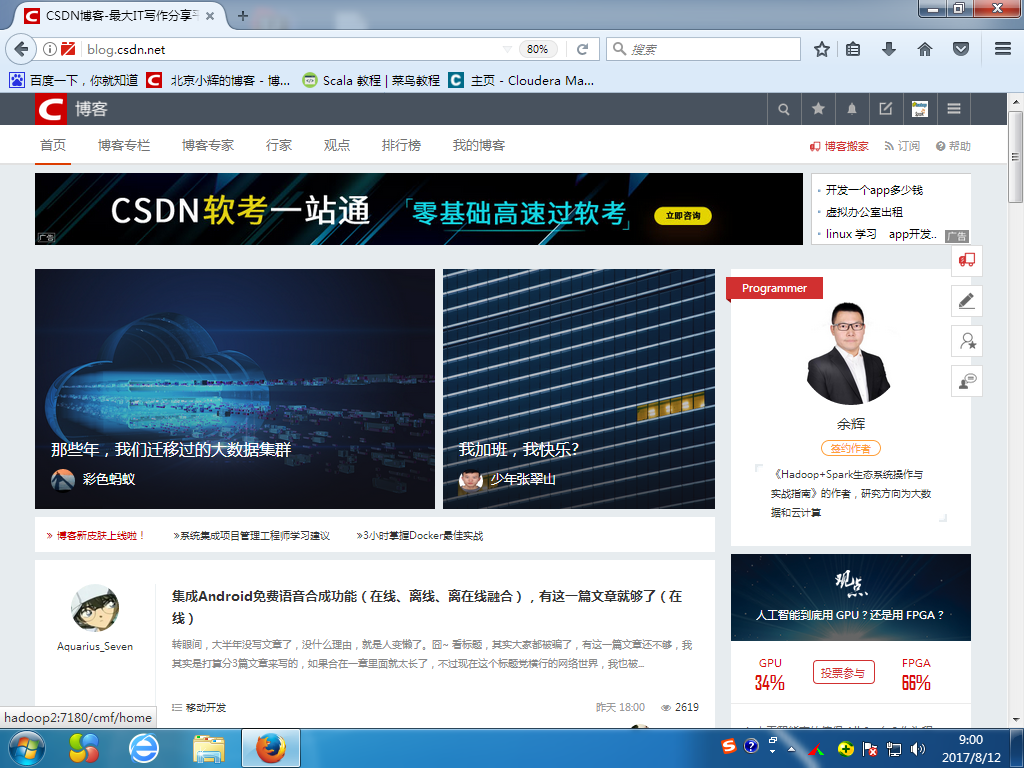Screen dimensions: 1024x768
Task: Click the 余辉 author portrait
Action: coord(849,354)
